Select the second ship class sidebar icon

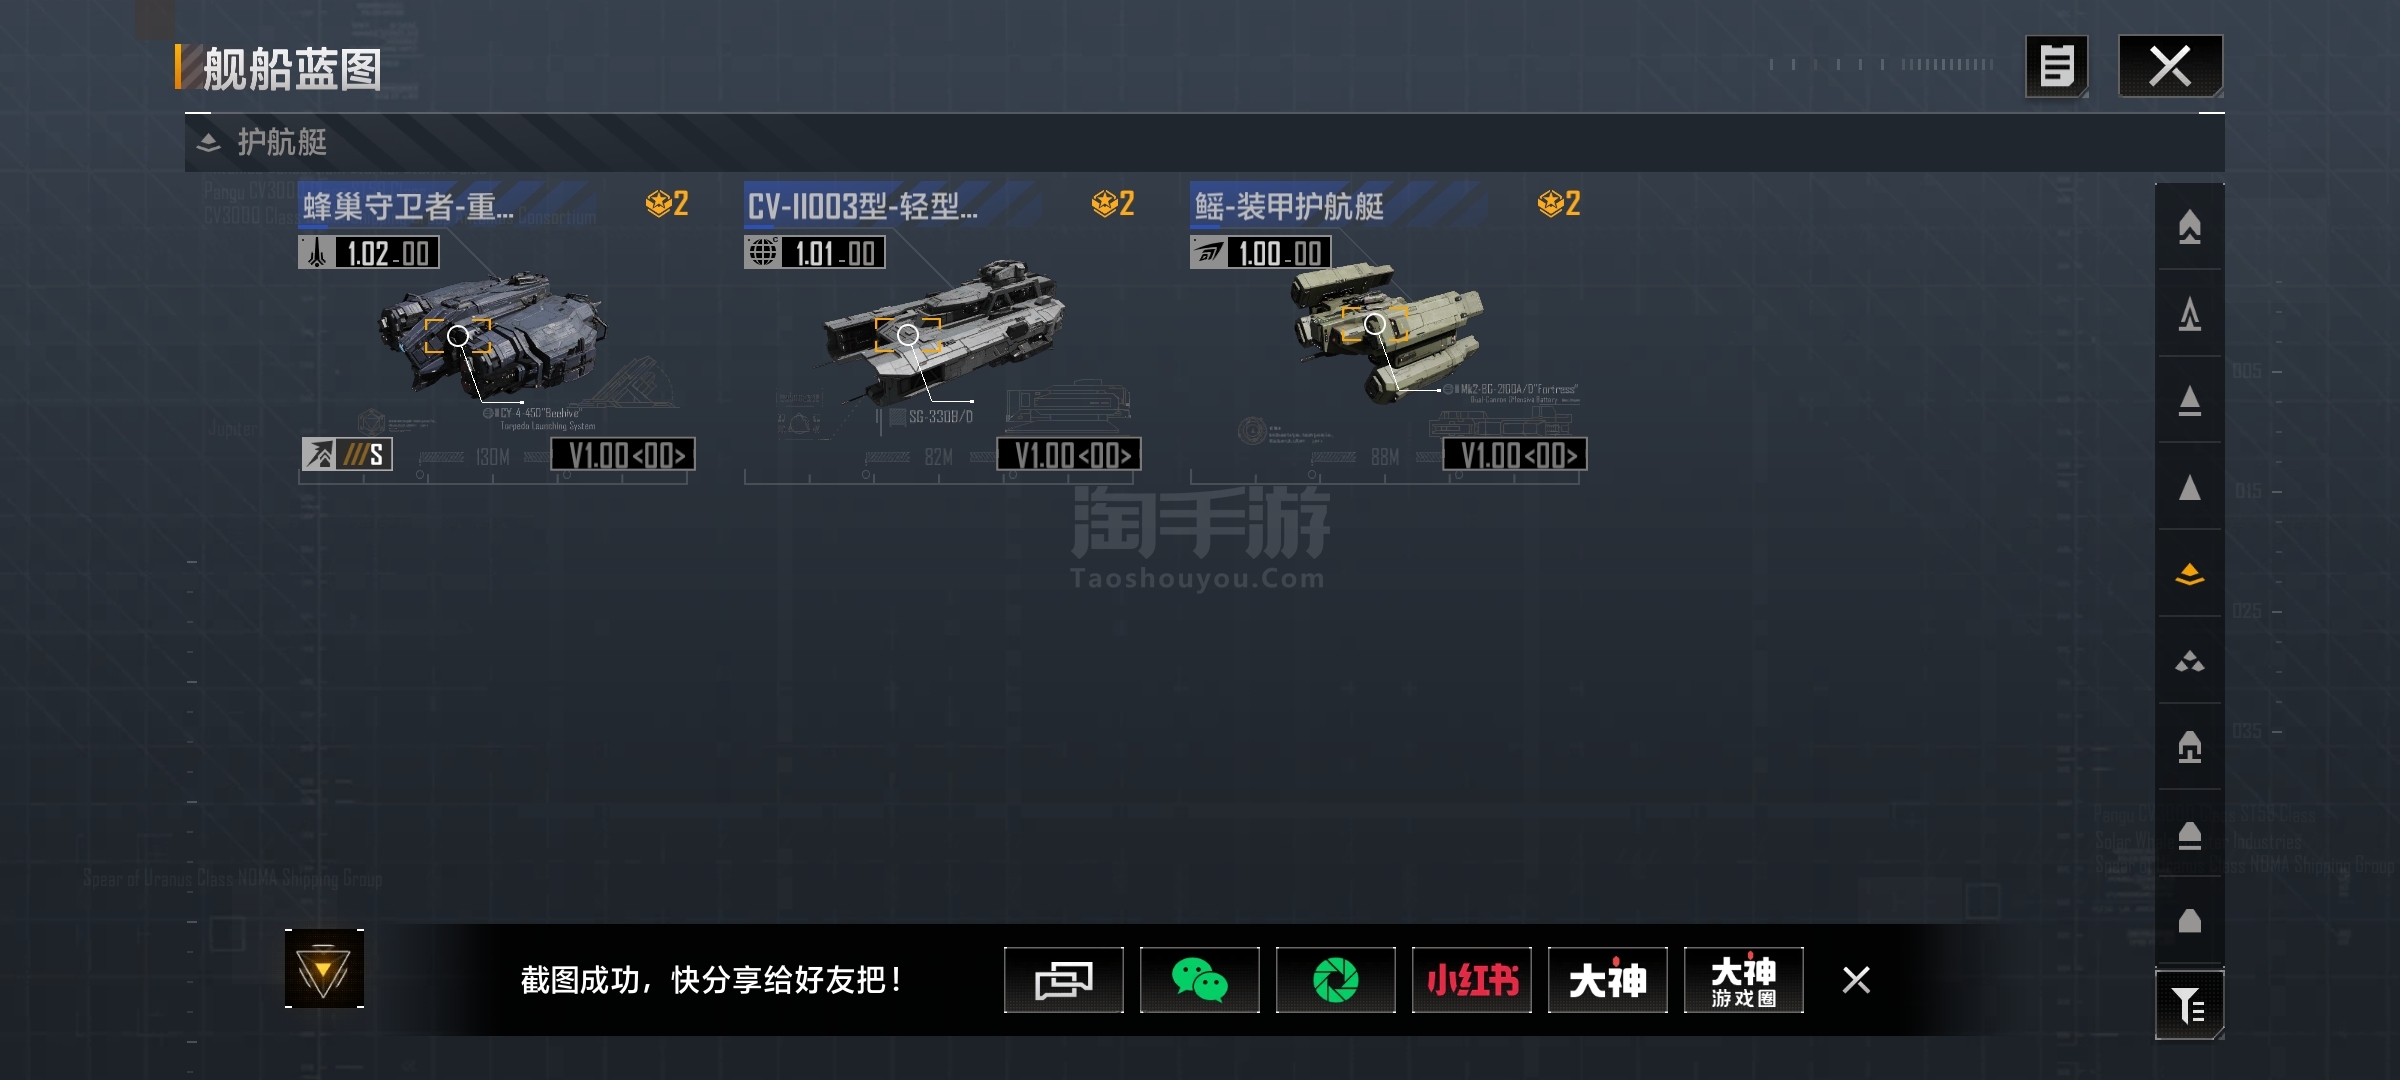click(2189, 314)
